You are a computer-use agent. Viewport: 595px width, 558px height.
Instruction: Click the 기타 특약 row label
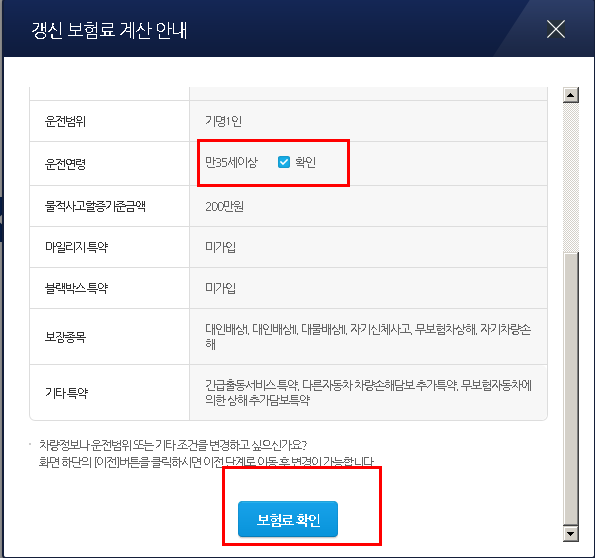pos(66,393)
